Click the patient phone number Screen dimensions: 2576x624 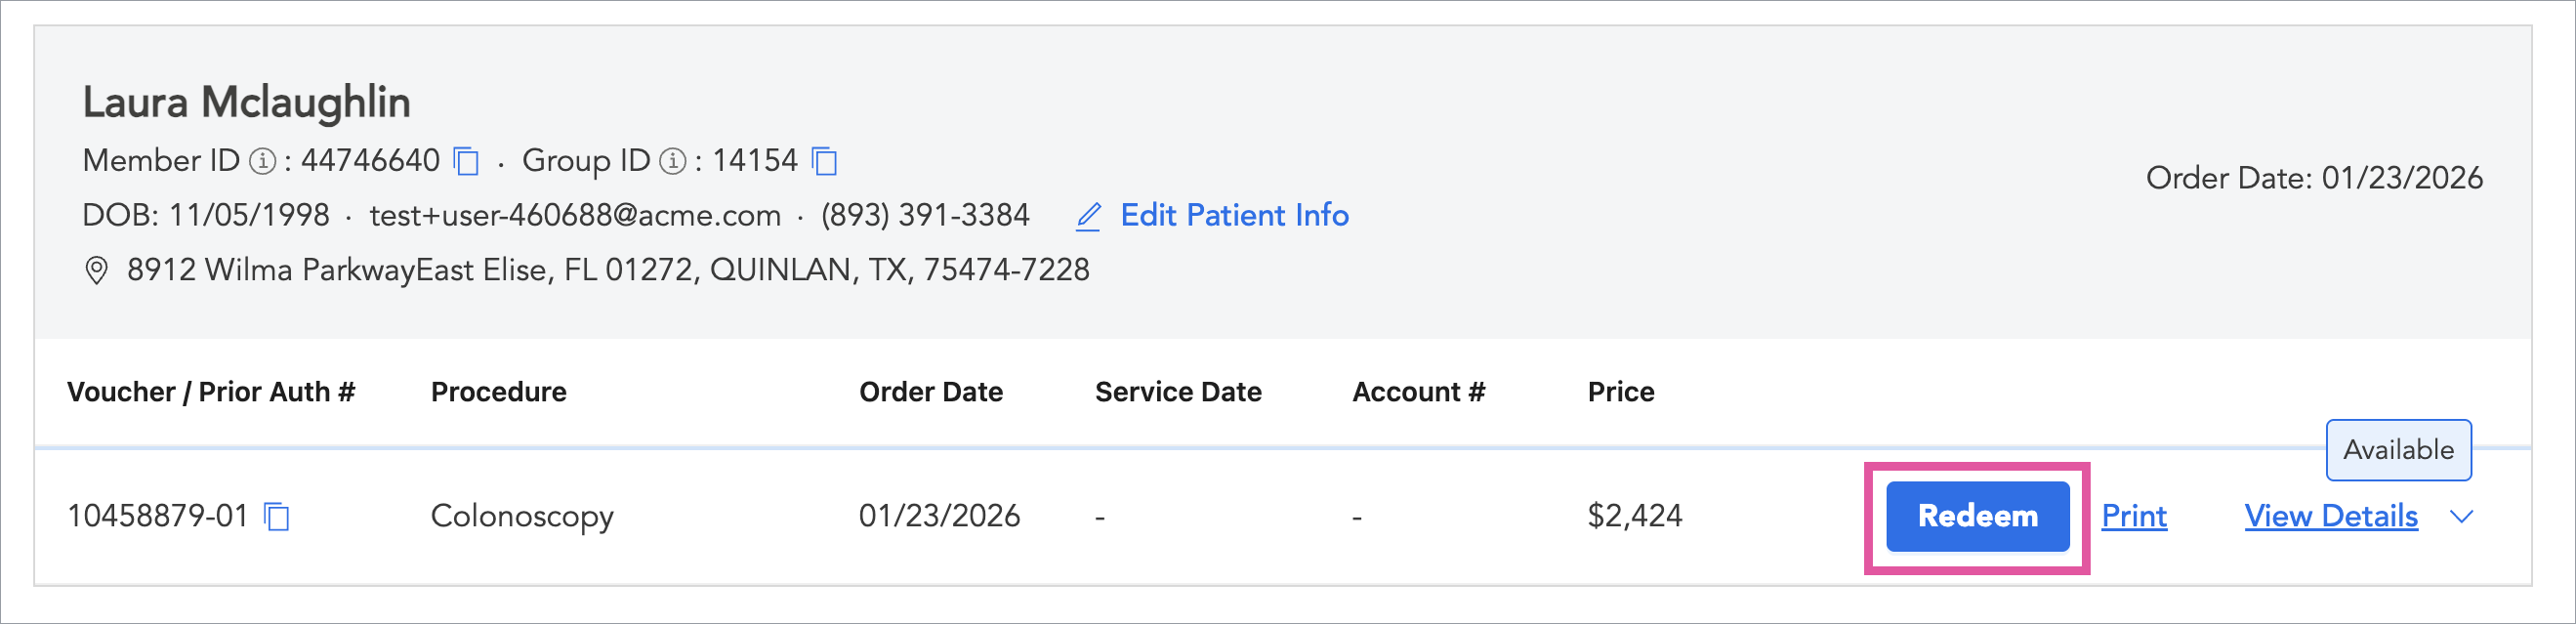click(925, 216)
